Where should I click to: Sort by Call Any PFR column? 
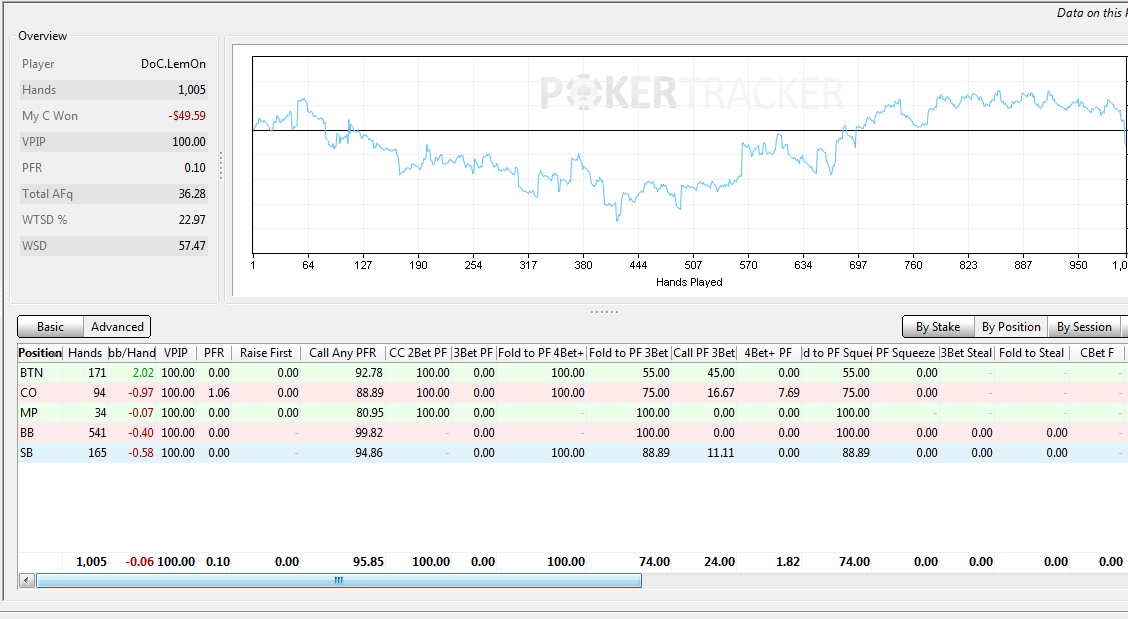click(342, 353)
